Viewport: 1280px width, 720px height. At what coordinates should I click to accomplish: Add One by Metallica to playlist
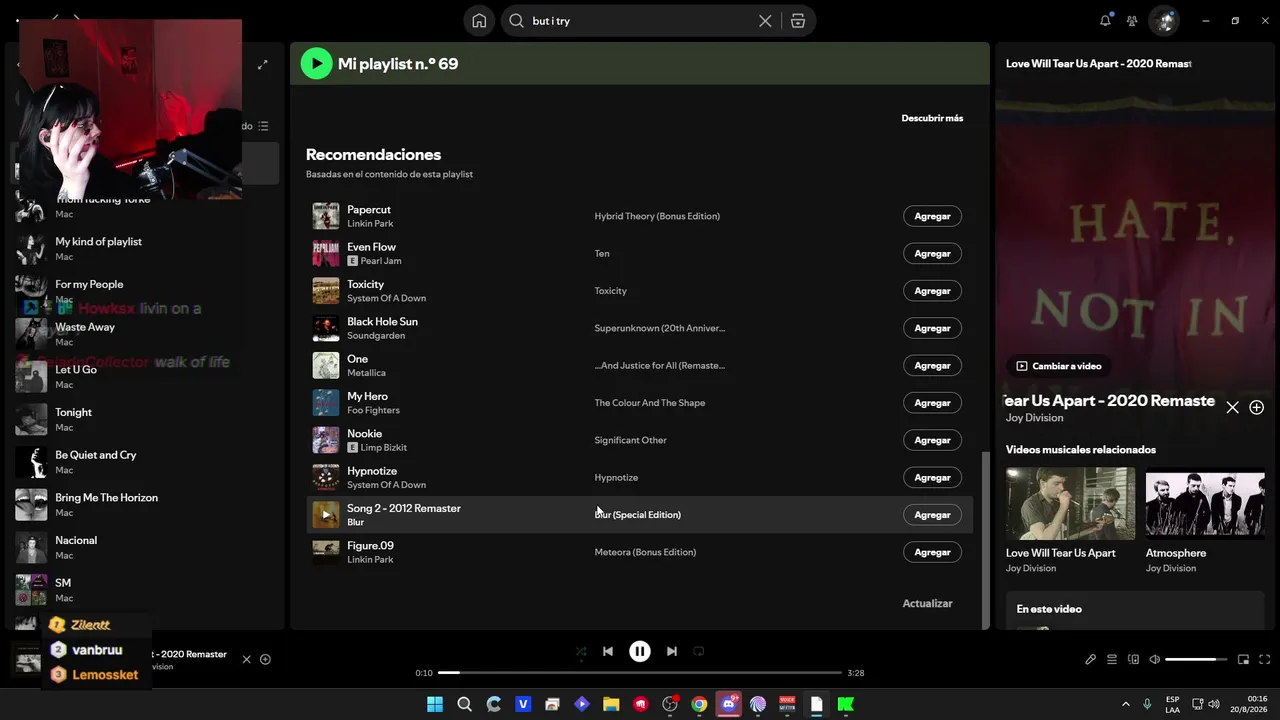tap(932, 365)
